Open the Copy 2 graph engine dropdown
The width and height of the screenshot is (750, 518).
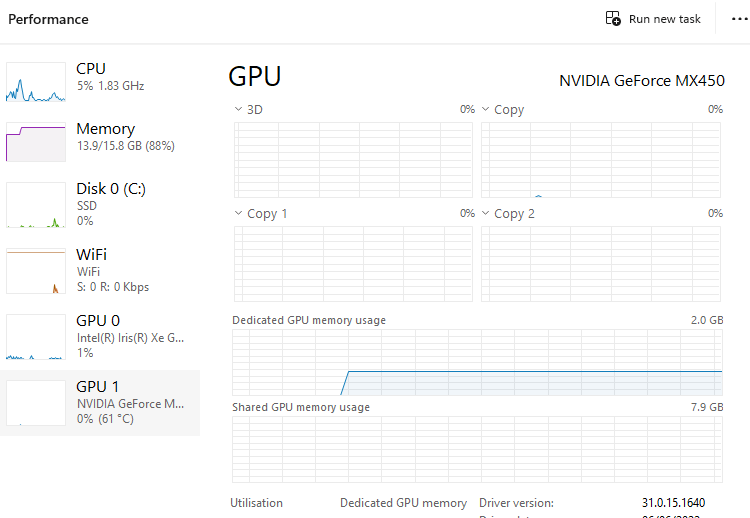tap(487, 213)
